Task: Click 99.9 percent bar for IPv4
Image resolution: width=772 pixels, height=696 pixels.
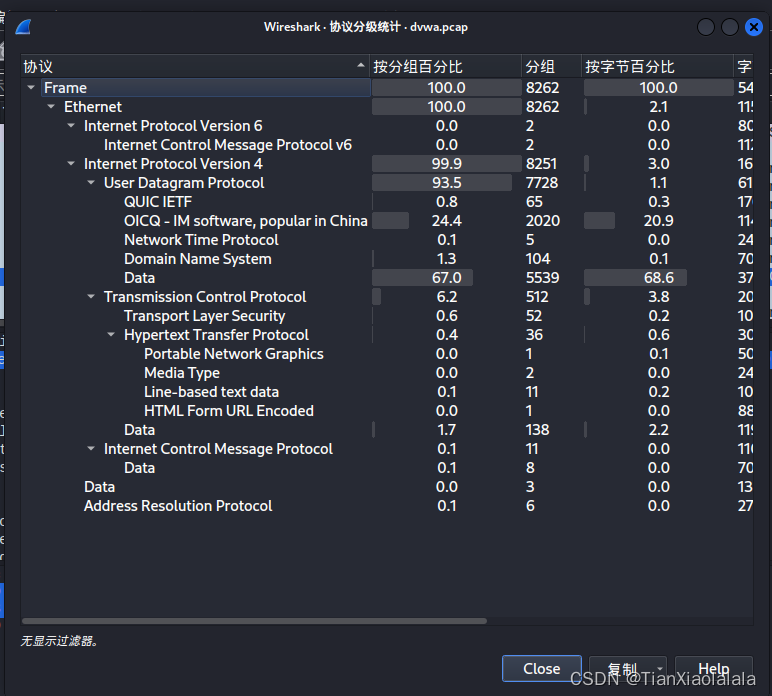Action: 446,164
